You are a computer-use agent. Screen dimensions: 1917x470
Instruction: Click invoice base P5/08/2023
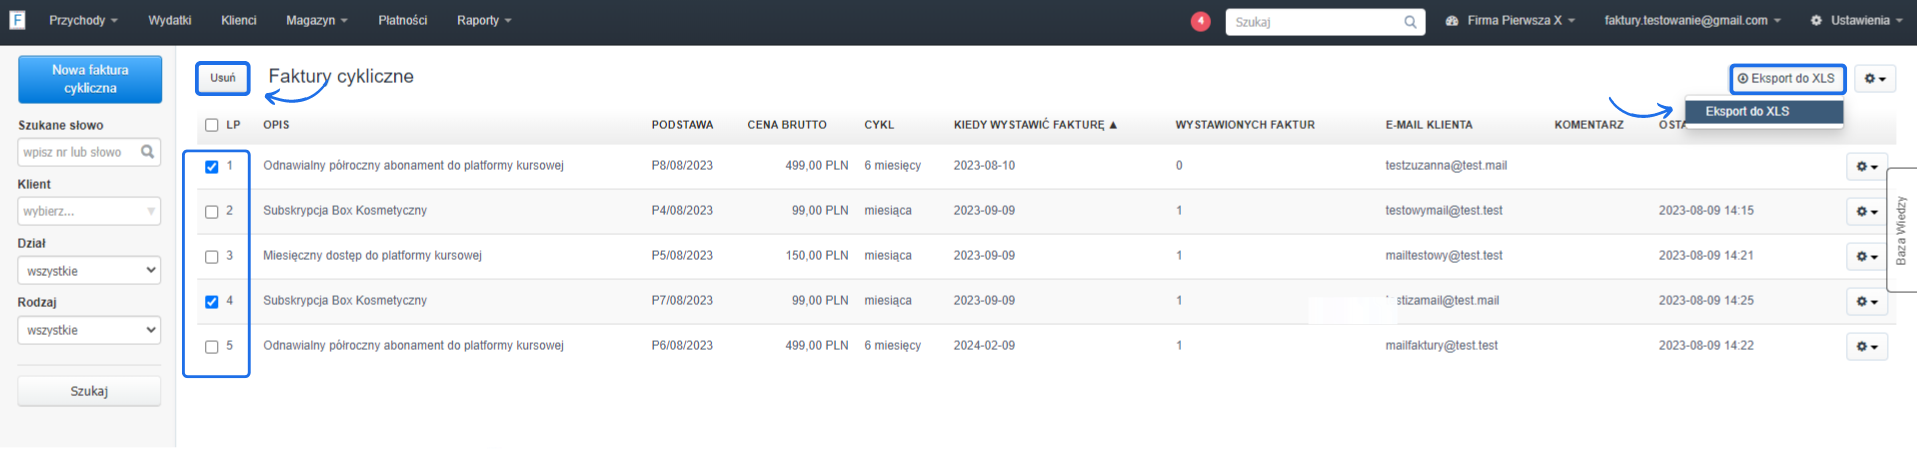682,256
